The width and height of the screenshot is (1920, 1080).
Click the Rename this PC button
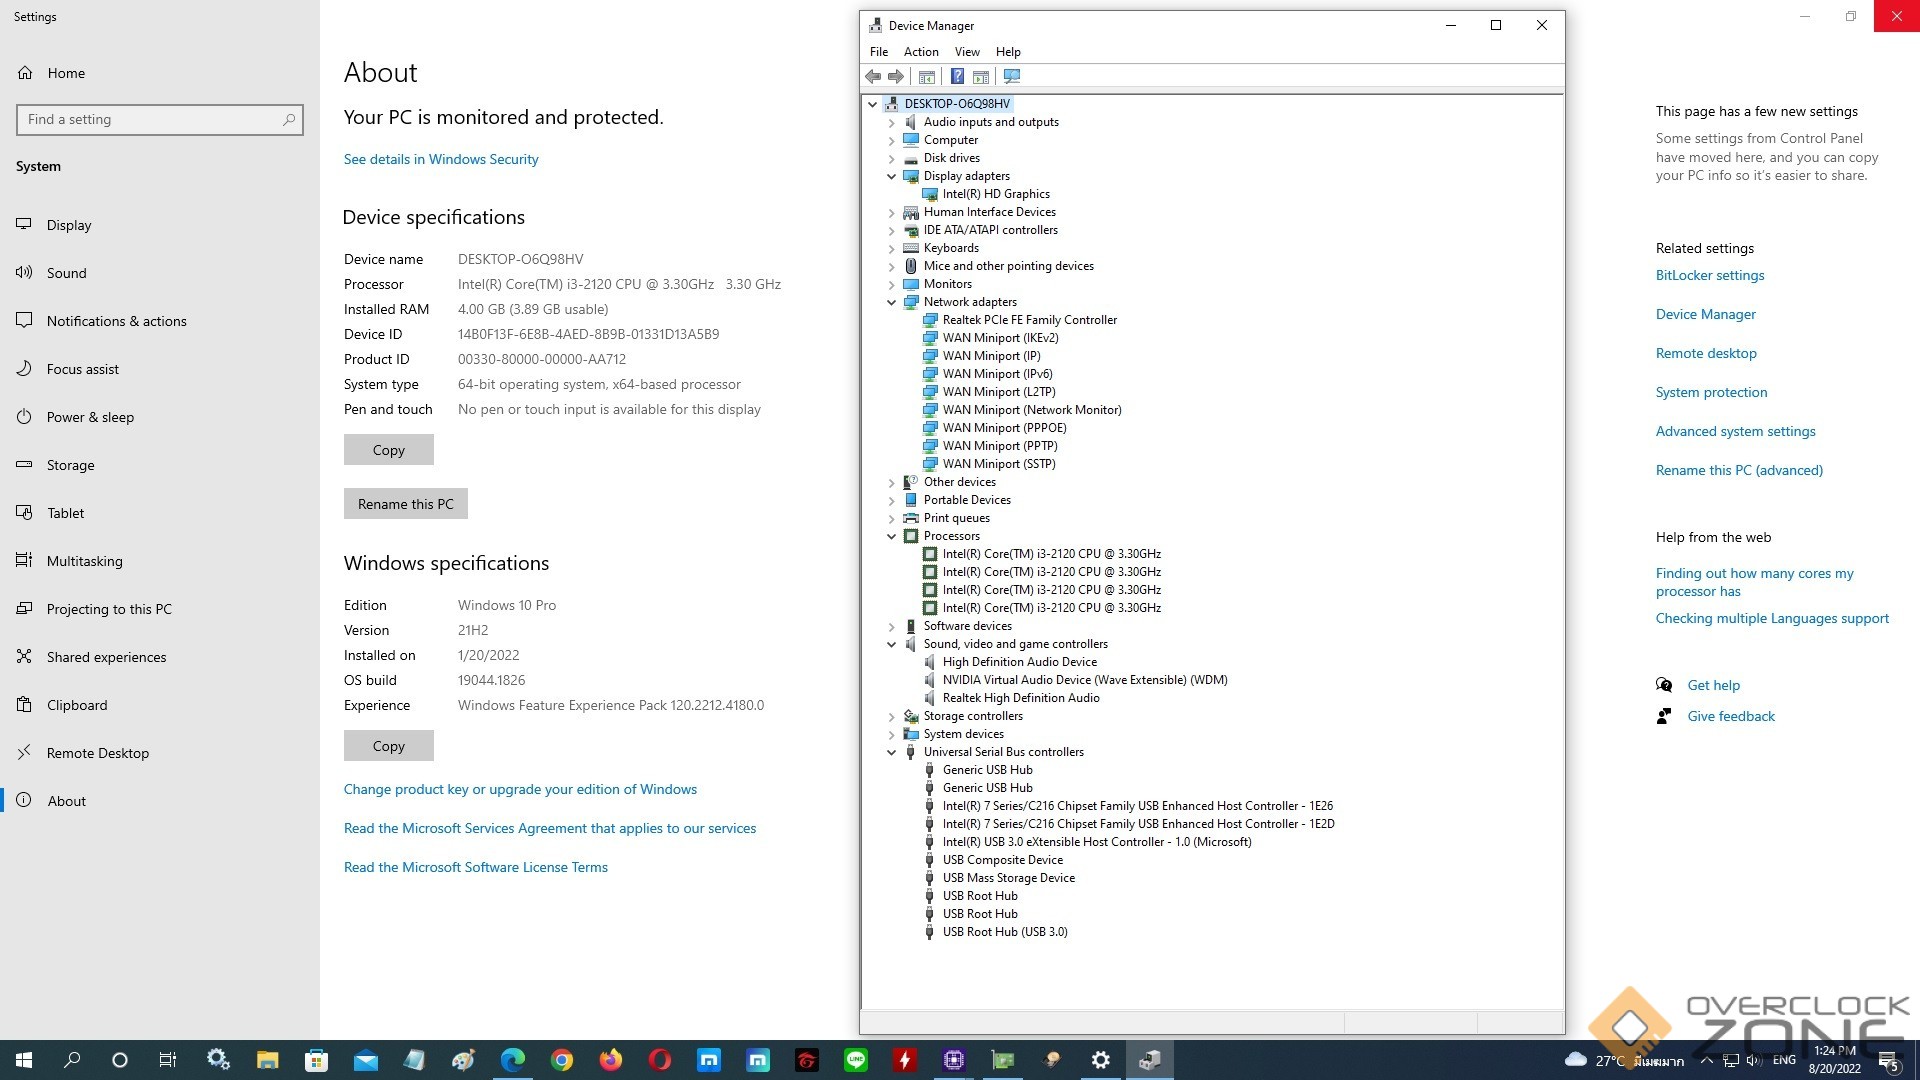coord(405,504)
